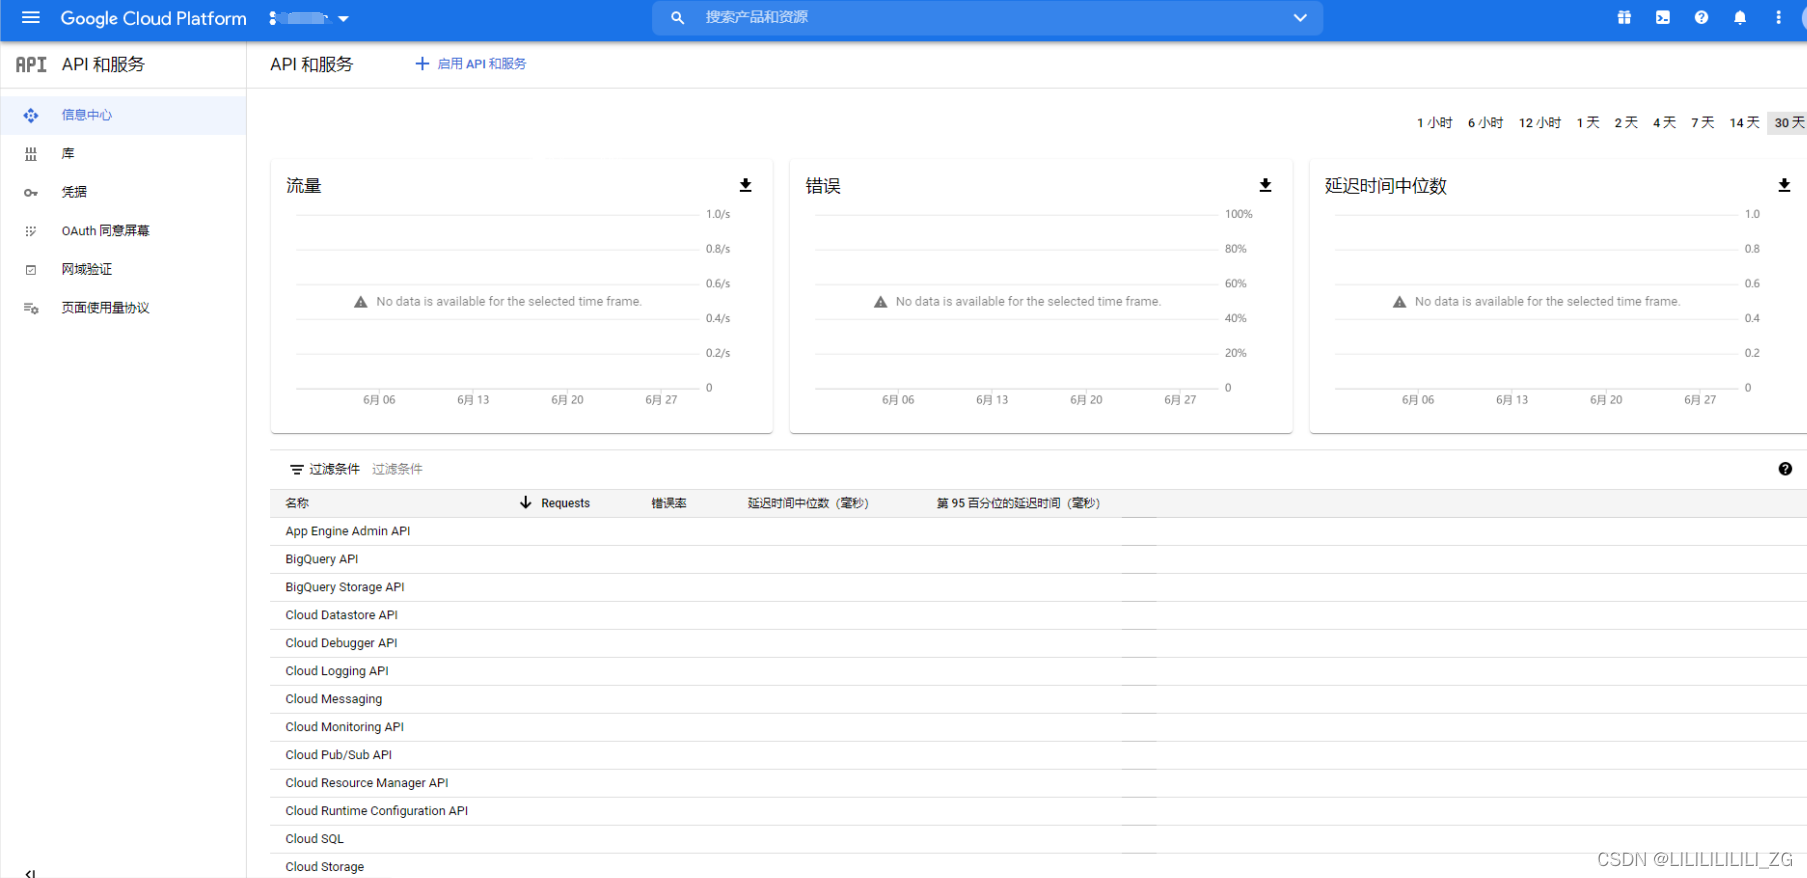1807x878 pixels.
Task: Select 信息中心 dashboard in sidebar
Action: click(x=123, y=115)
